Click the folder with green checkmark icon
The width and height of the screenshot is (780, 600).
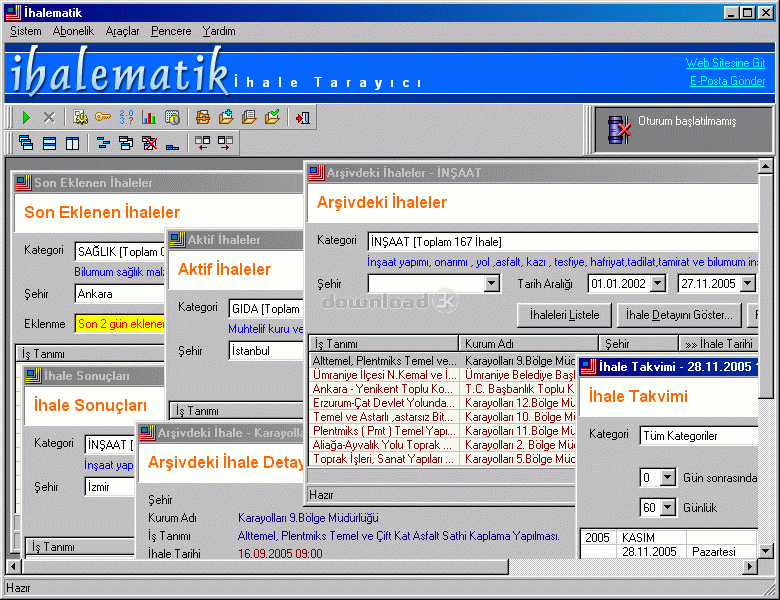pos(272,117)
